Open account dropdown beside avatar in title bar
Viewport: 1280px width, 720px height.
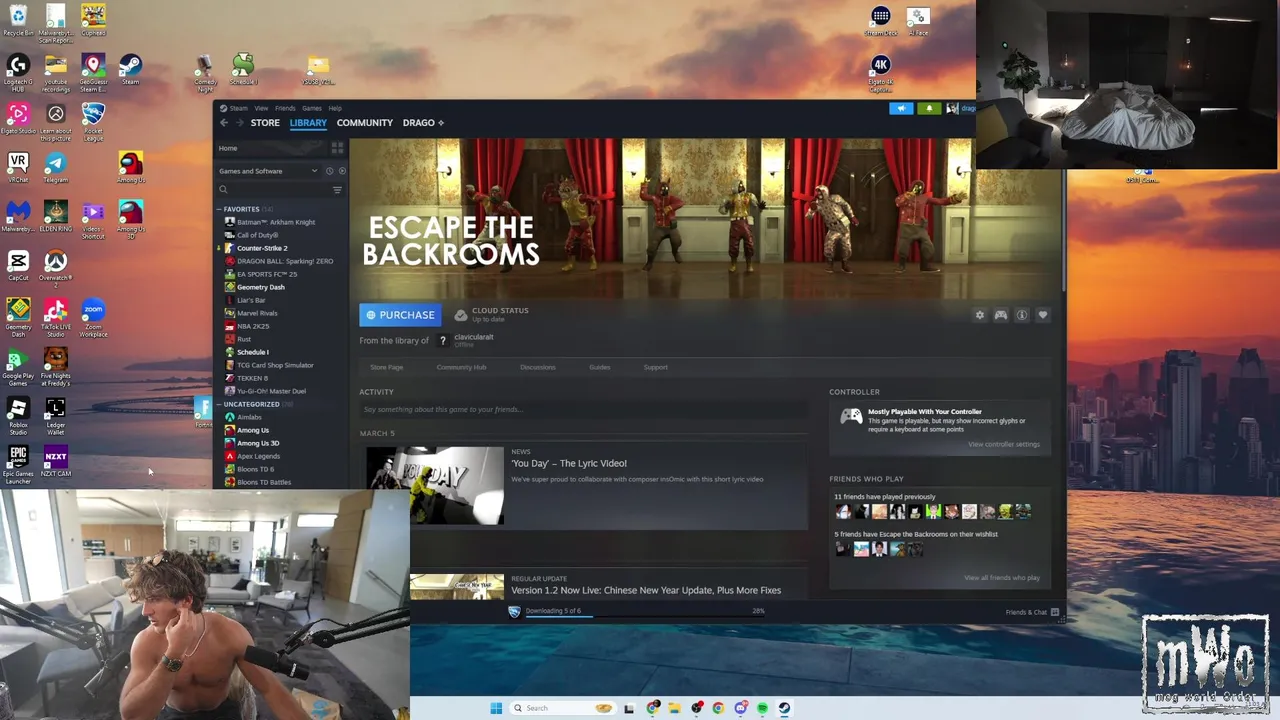967,108
